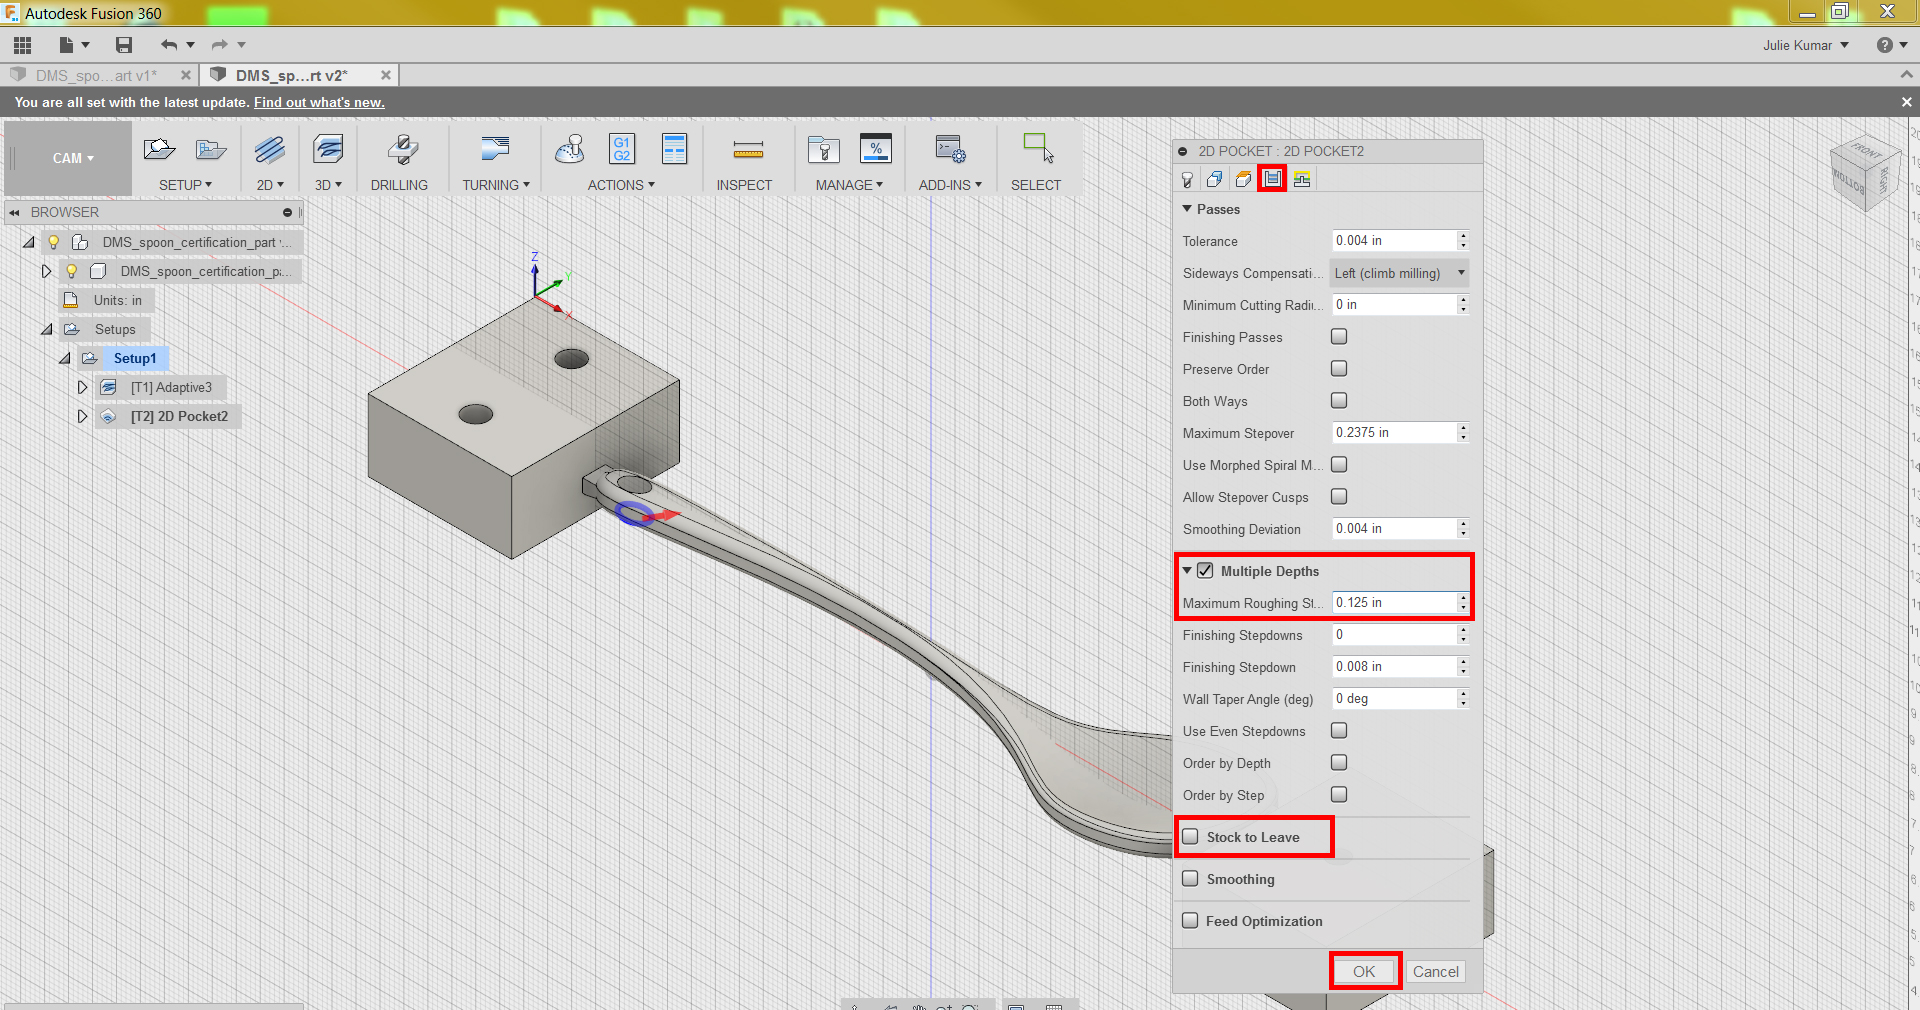This screenshot has height=1010, width=1920.
Task: Click the Inspect measure icon
Action: [x=748, y=150]
